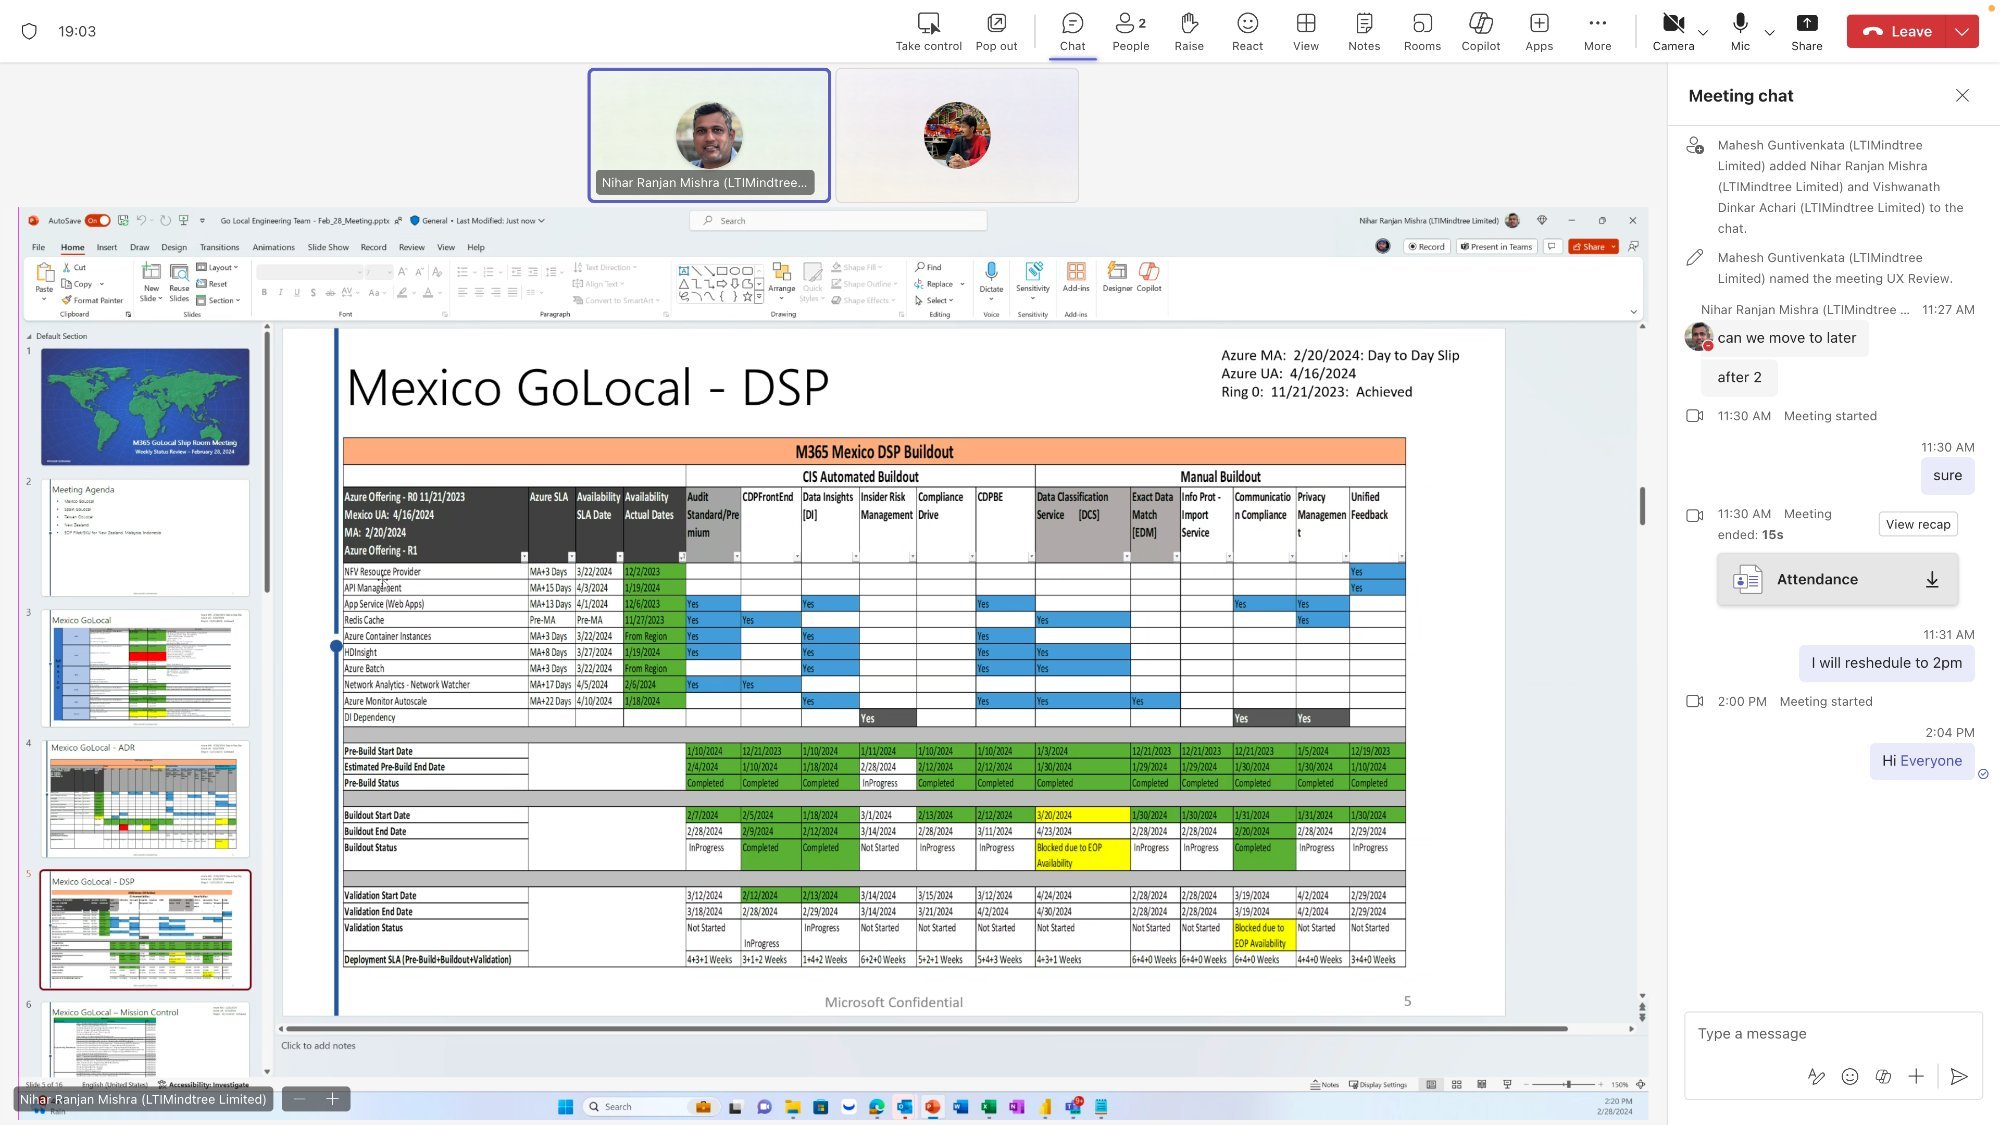Expand the Camera options chevron

click(x=1702, y=32)
